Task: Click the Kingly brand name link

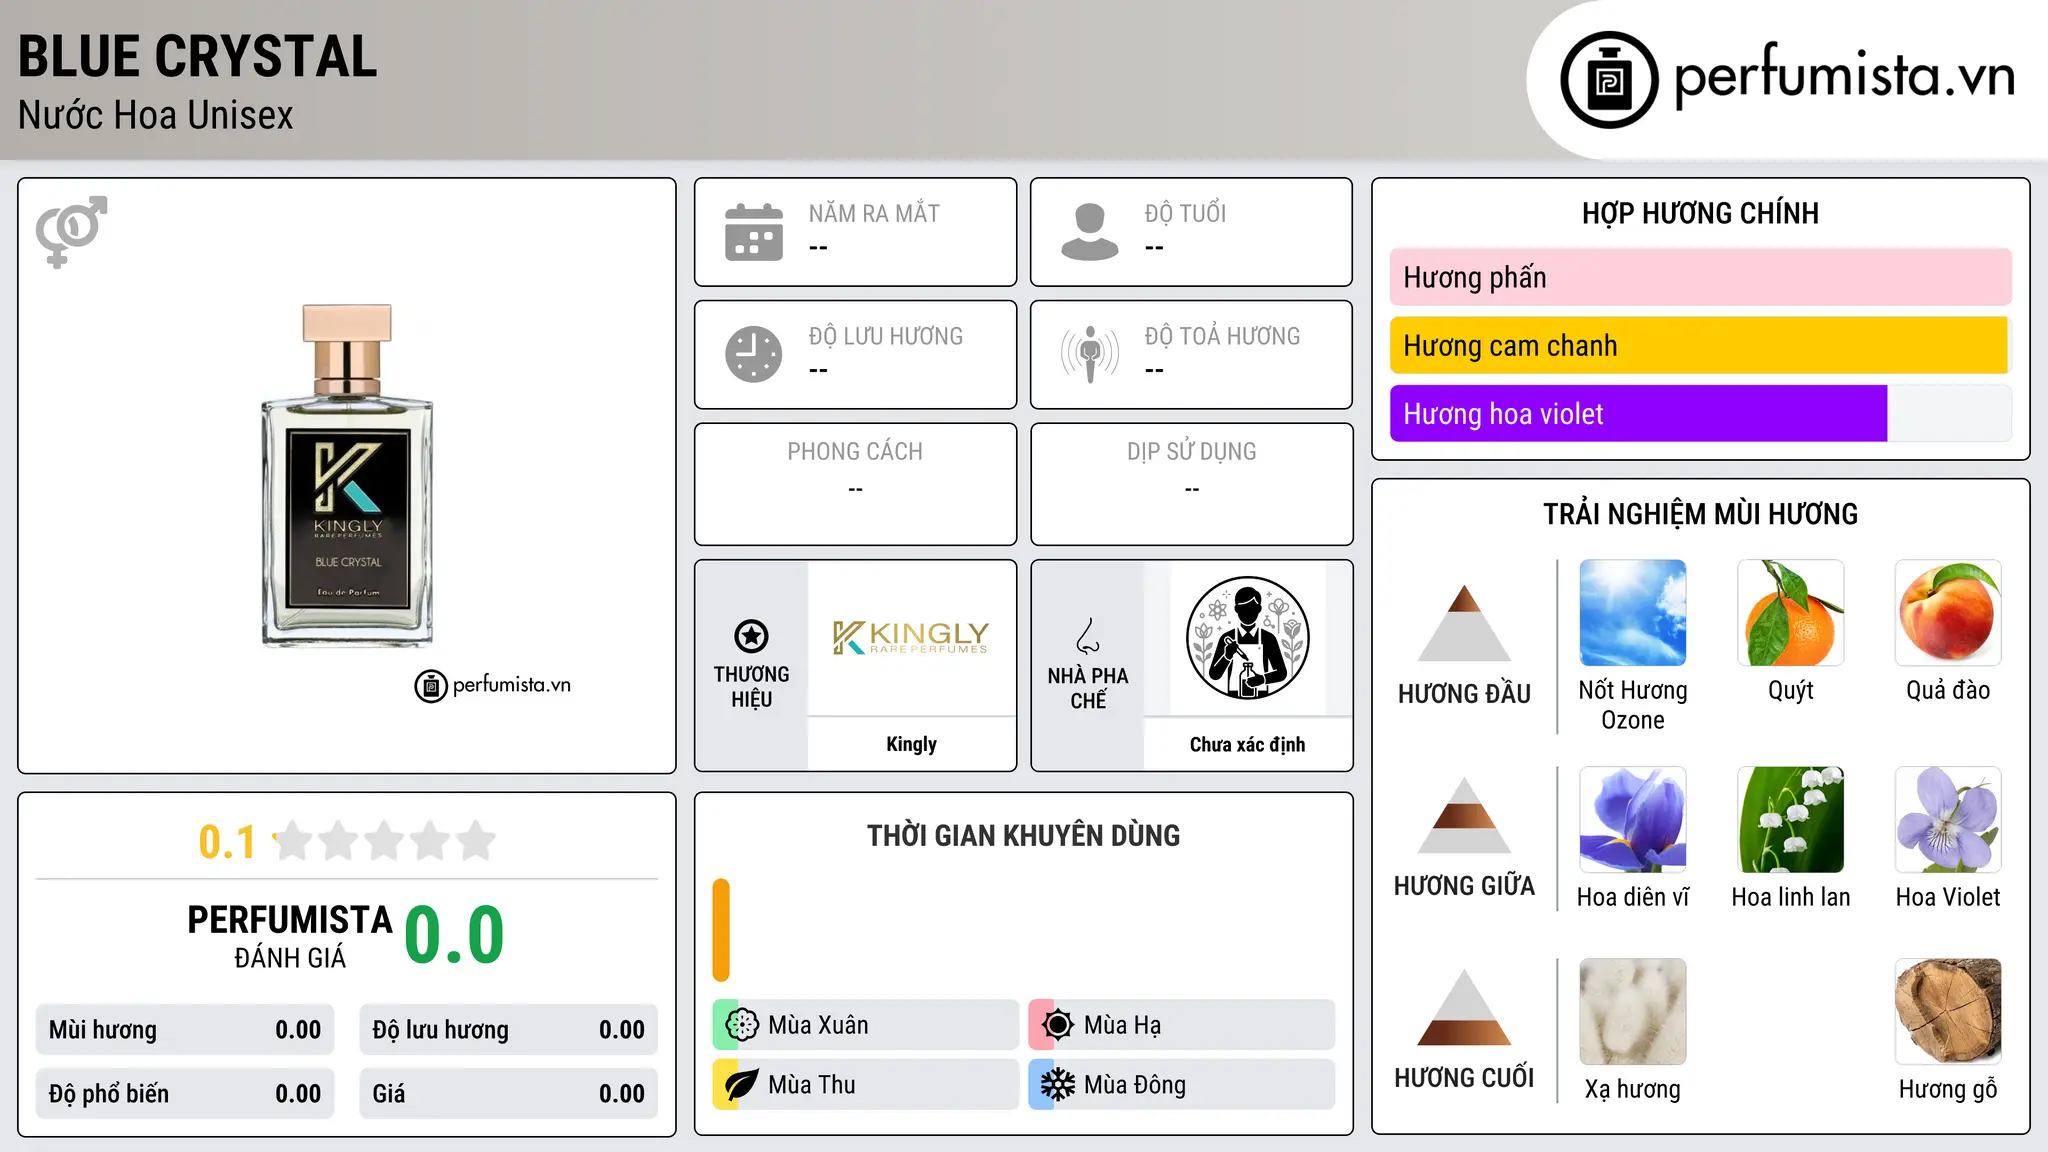Action: [911, 744]
